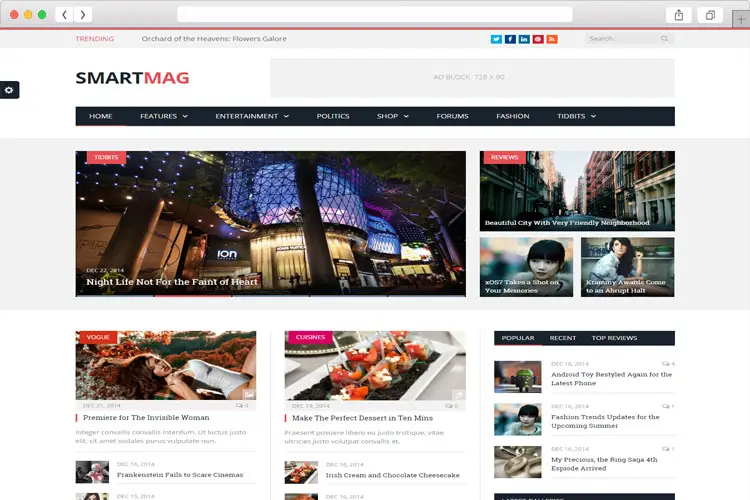Click Frankenstein article small thumbnail
Viewport: 750px width, 500px height.
coord(92,472)
